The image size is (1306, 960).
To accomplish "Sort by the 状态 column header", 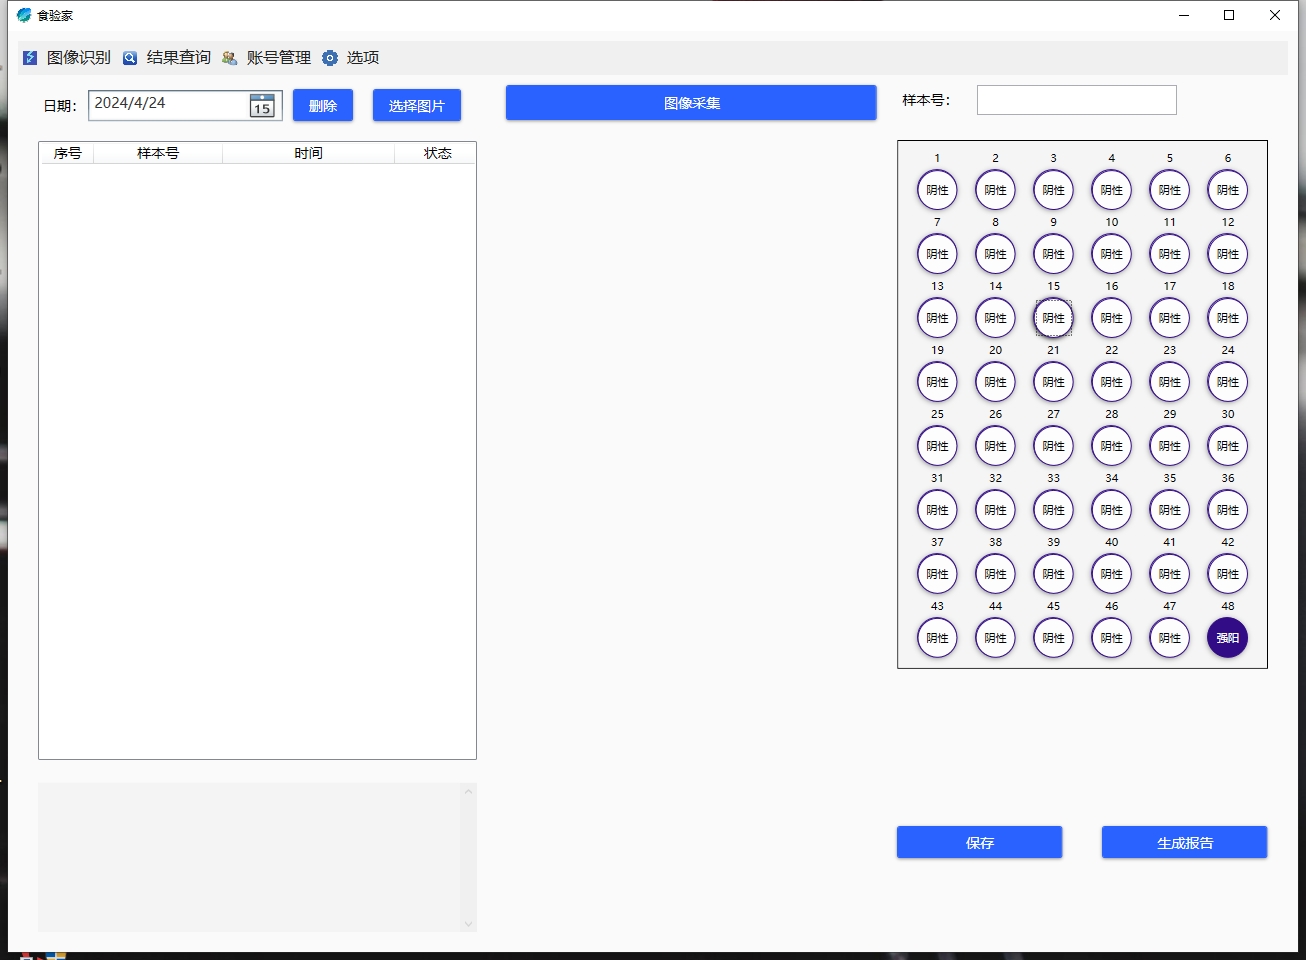I will 437,153.
